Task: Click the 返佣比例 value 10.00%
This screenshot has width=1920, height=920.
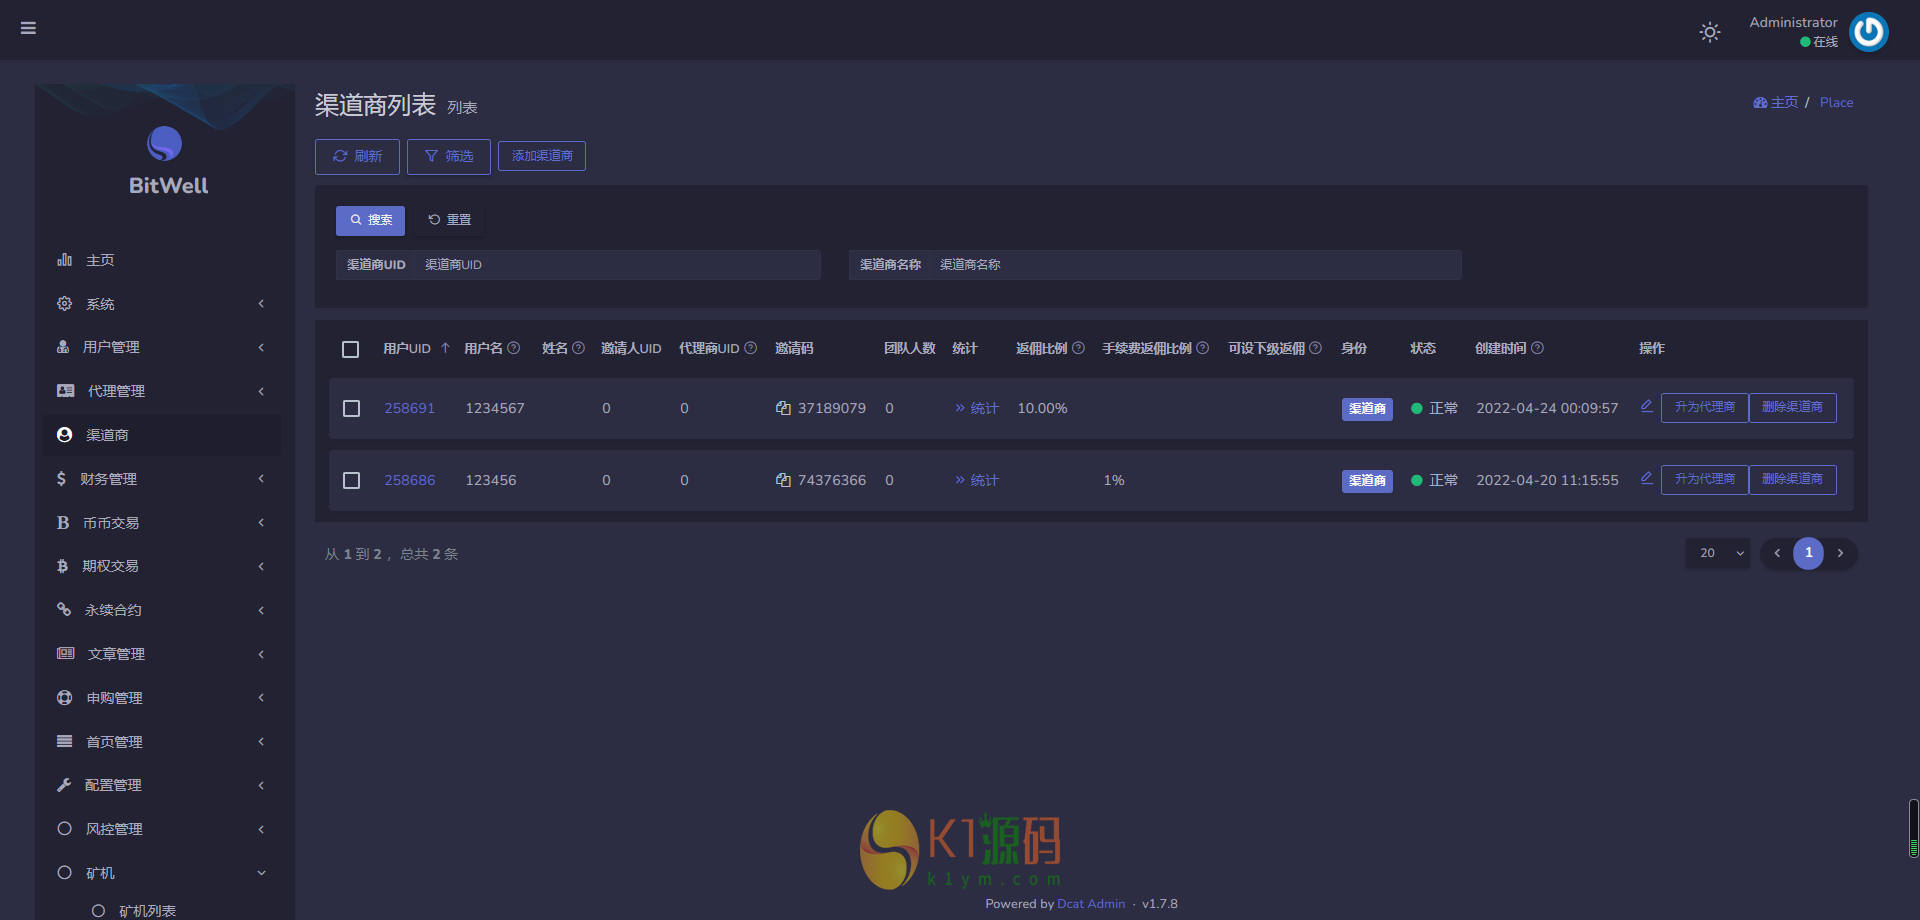Action: [1042, 408]
